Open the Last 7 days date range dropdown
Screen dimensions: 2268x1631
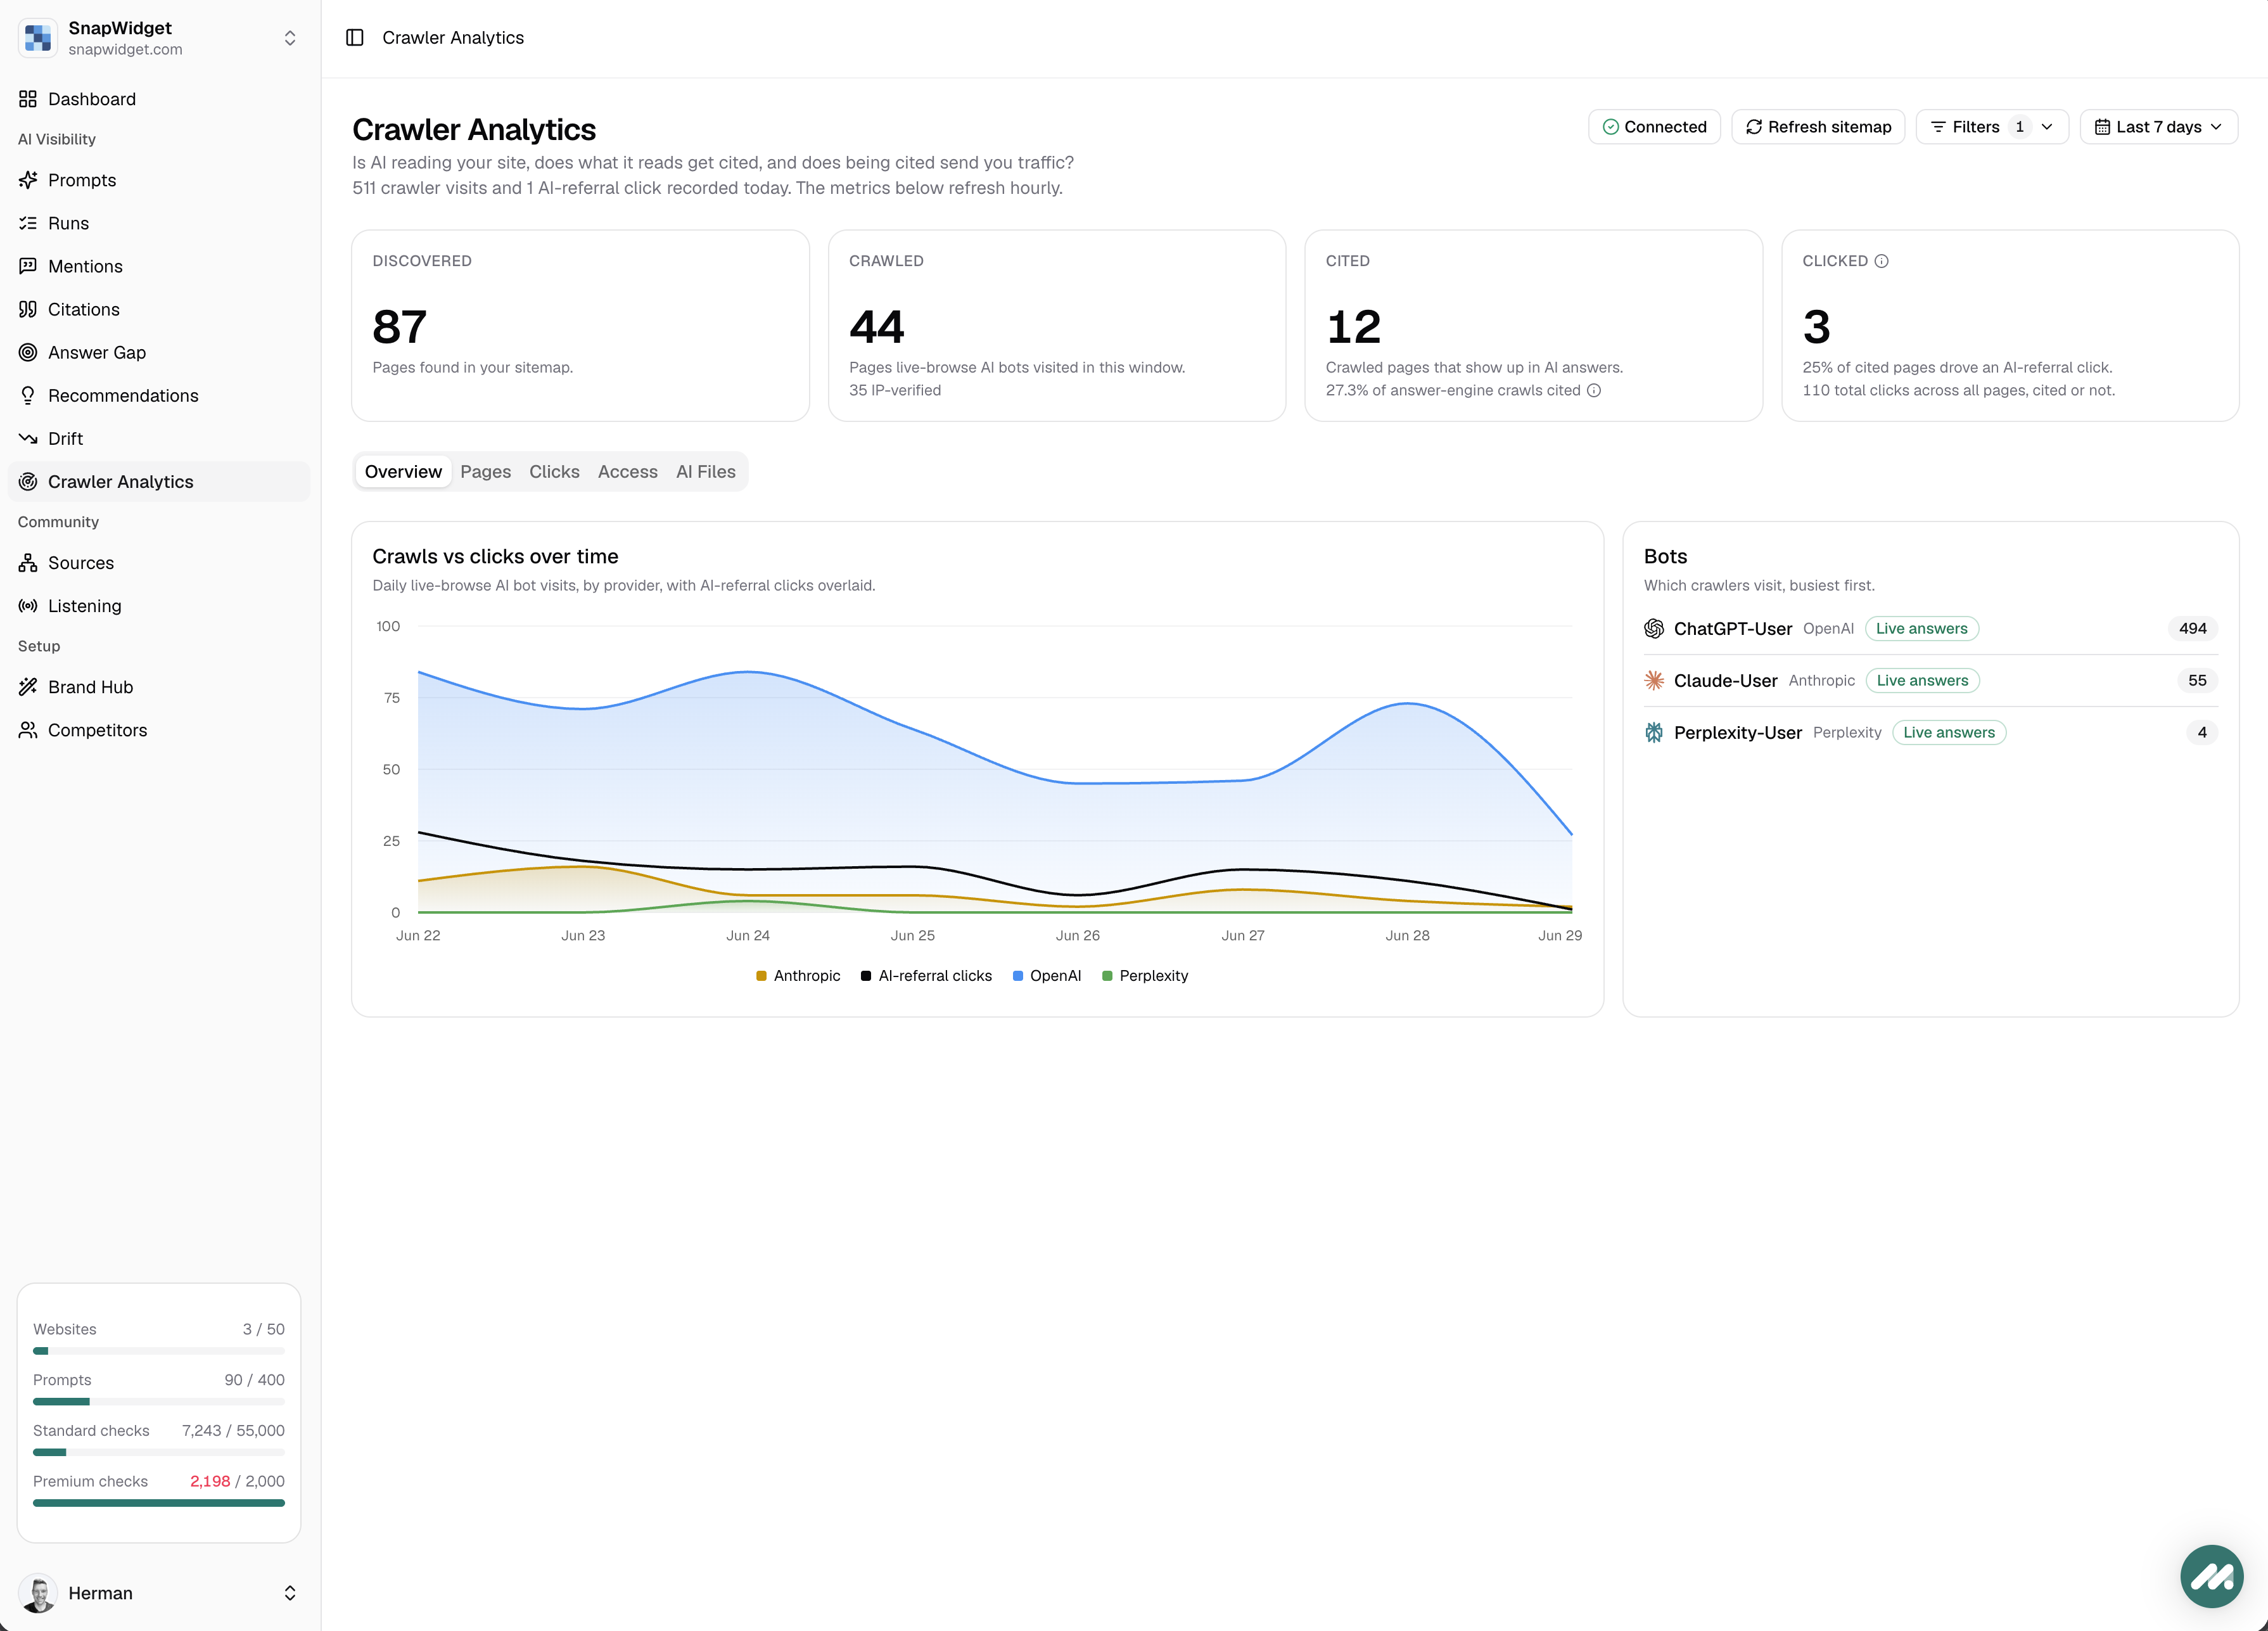pyautogui.click(x=2158, y=127)
